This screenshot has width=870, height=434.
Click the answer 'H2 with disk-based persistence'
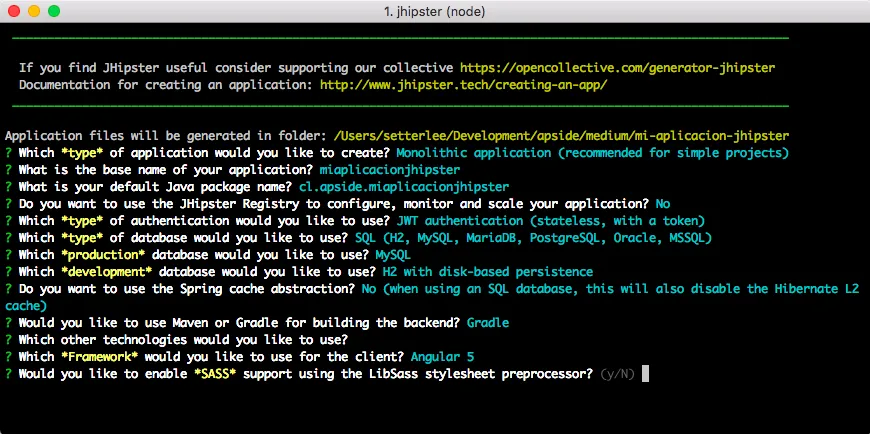[488, 272]
